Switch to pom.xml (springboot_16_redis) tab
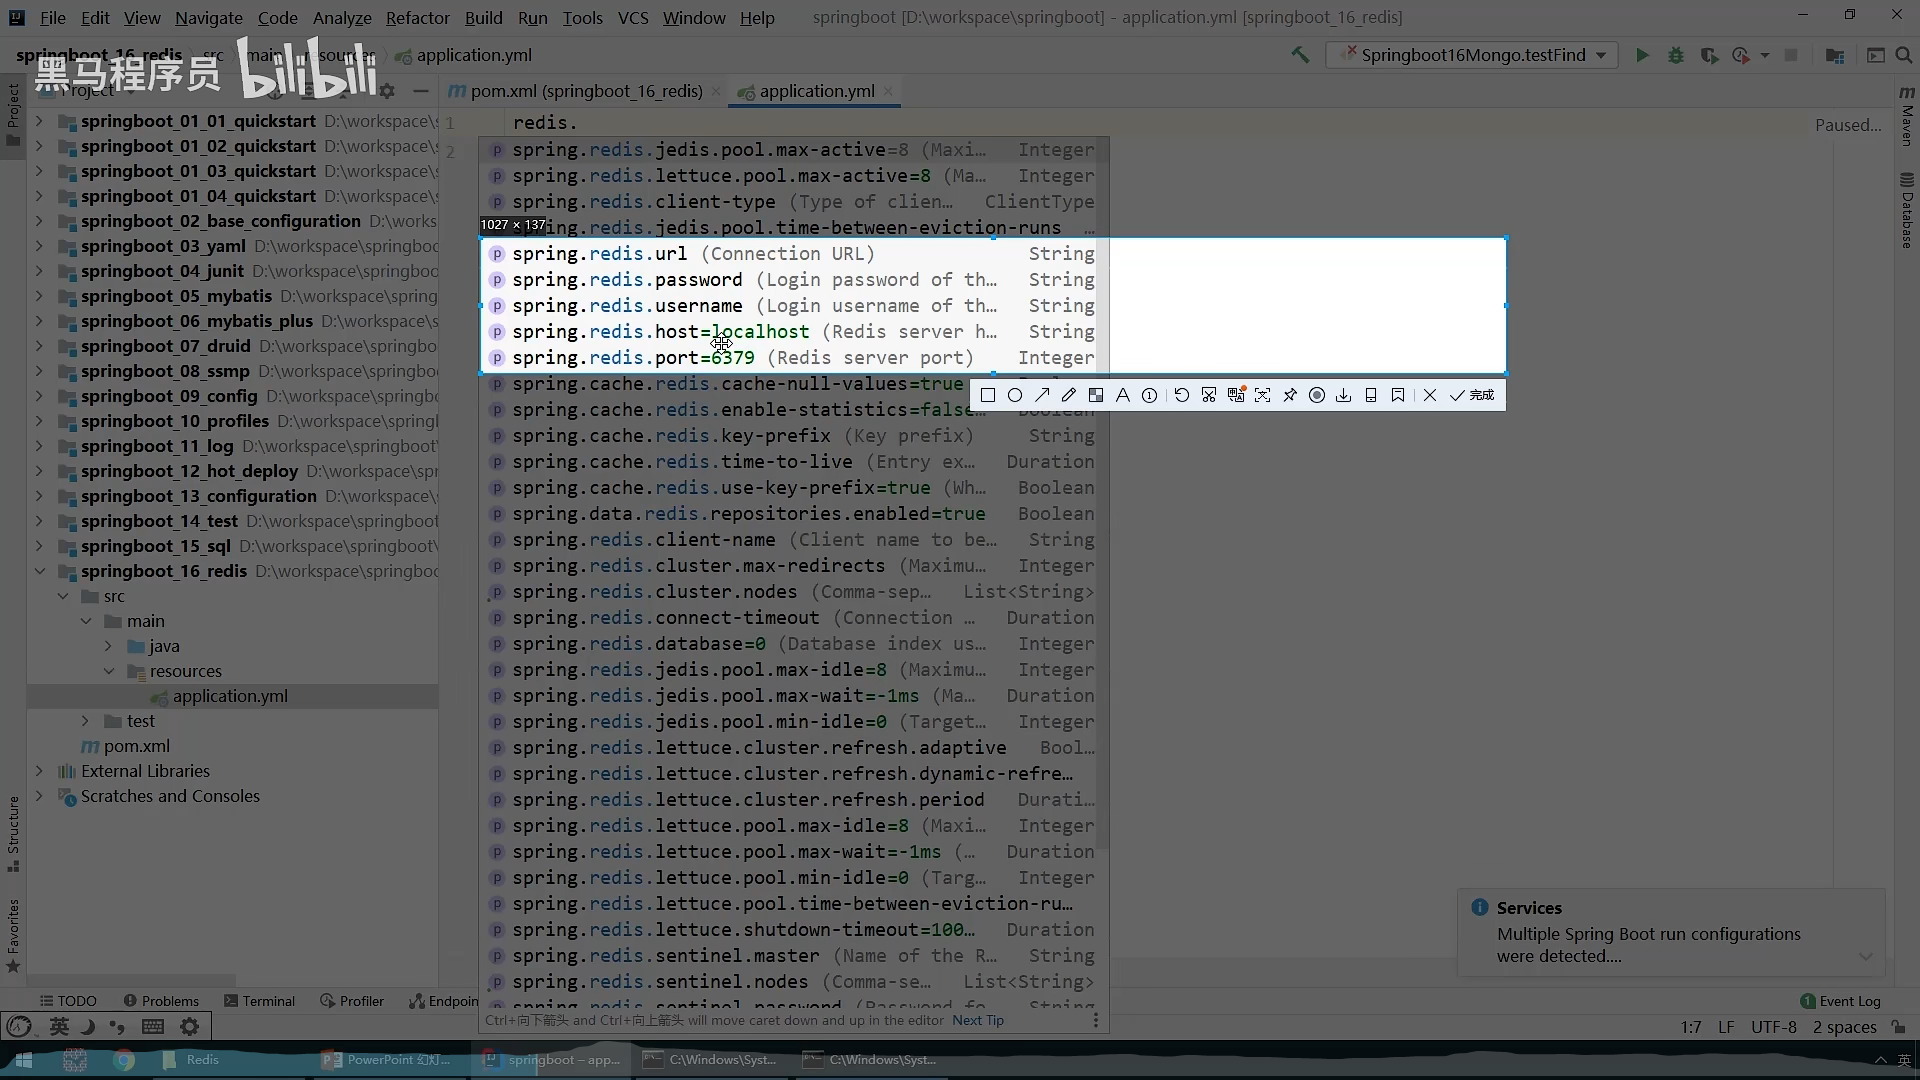1920x1080 pixels. (585, 92)
